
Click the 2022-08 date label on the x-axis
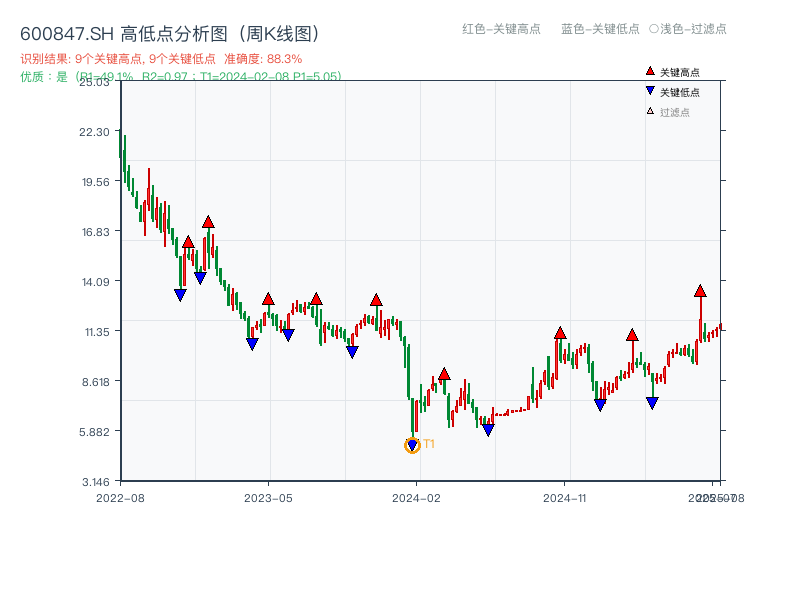pyautogui.click(x=120, y=497)
